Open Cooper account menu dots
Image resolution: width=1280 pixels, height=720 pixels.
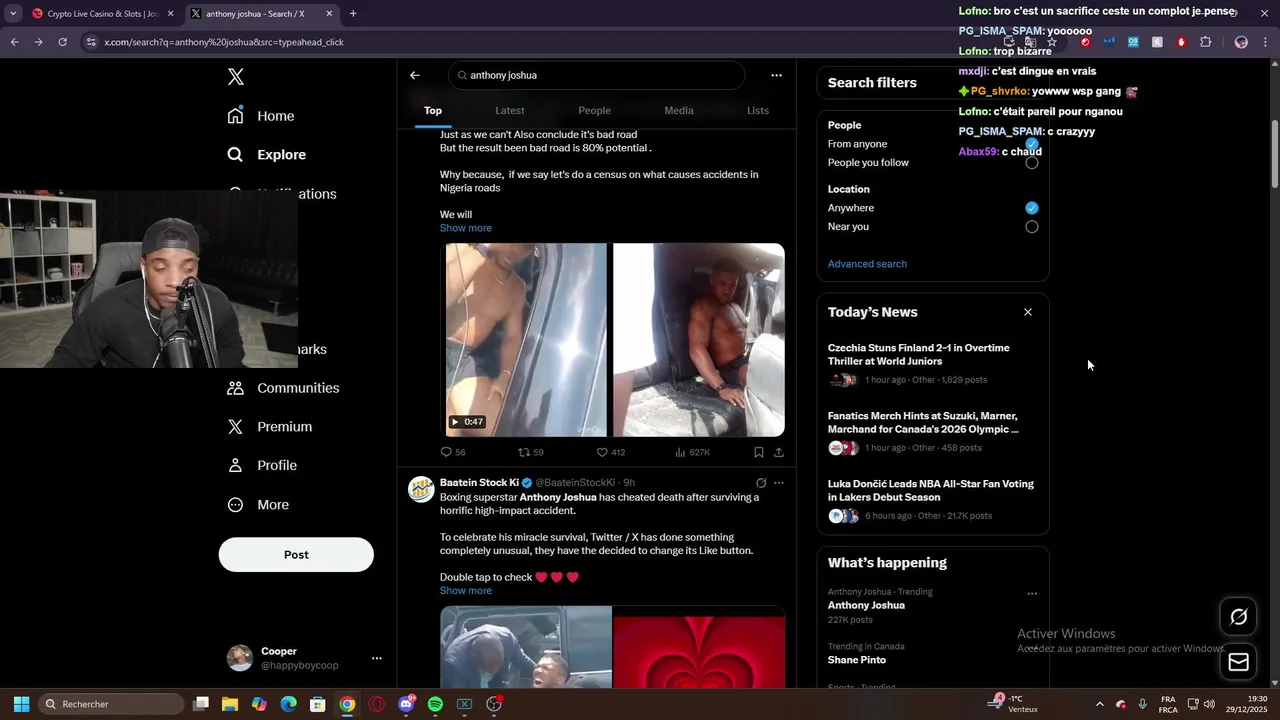point(377,658)
